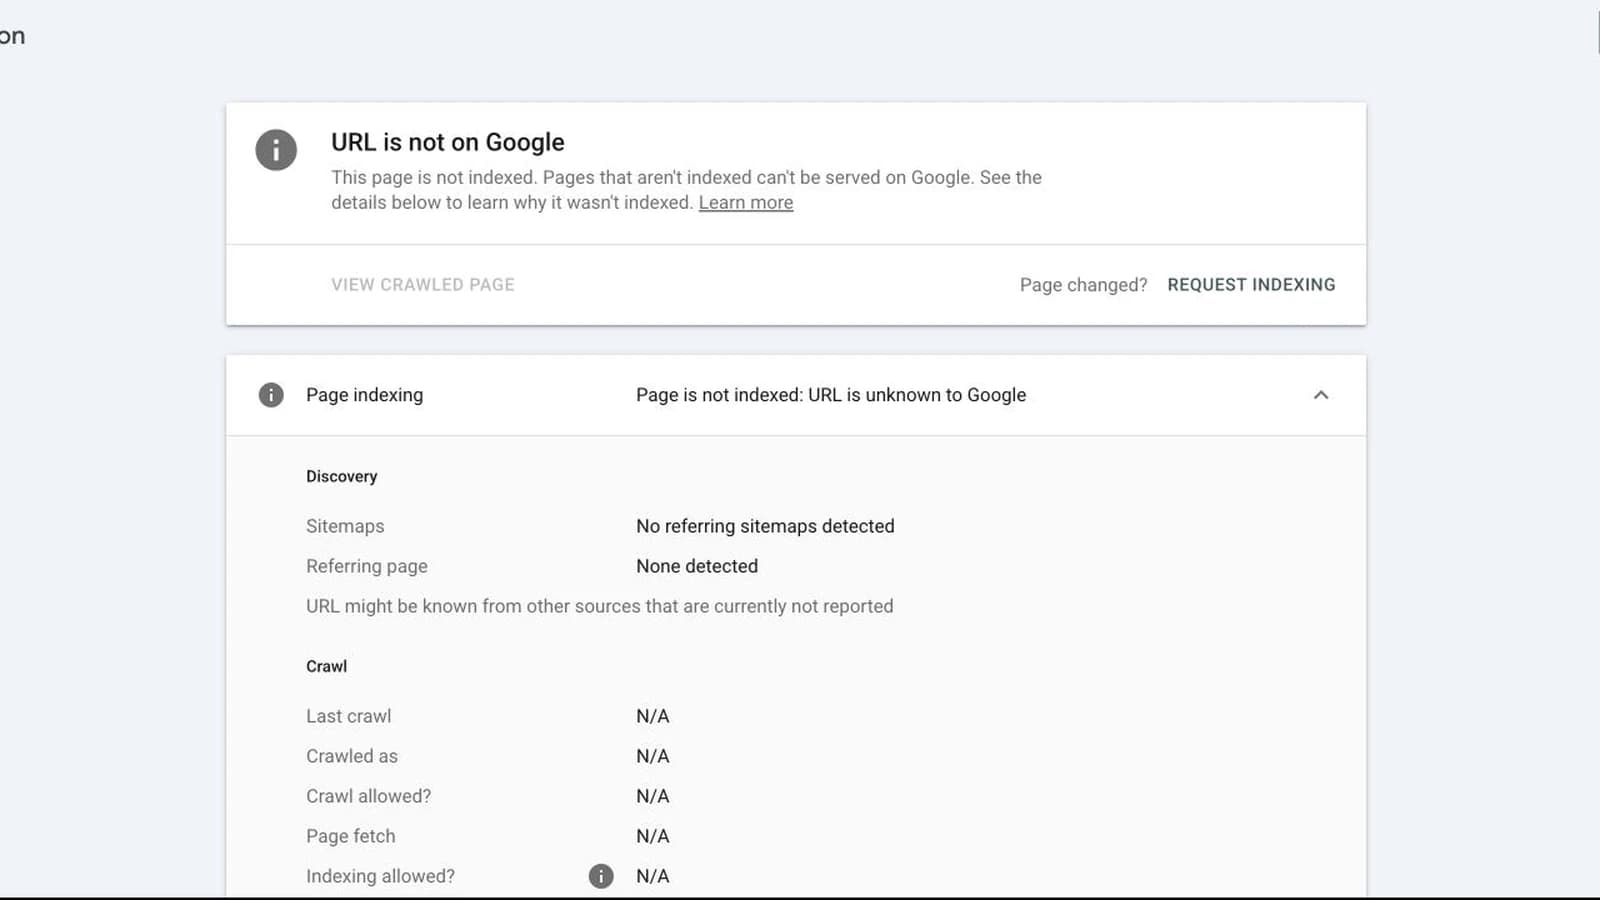Select the N/A value for Indexing allowed?
1600x900 pixels.
click(x=653, y=876)
